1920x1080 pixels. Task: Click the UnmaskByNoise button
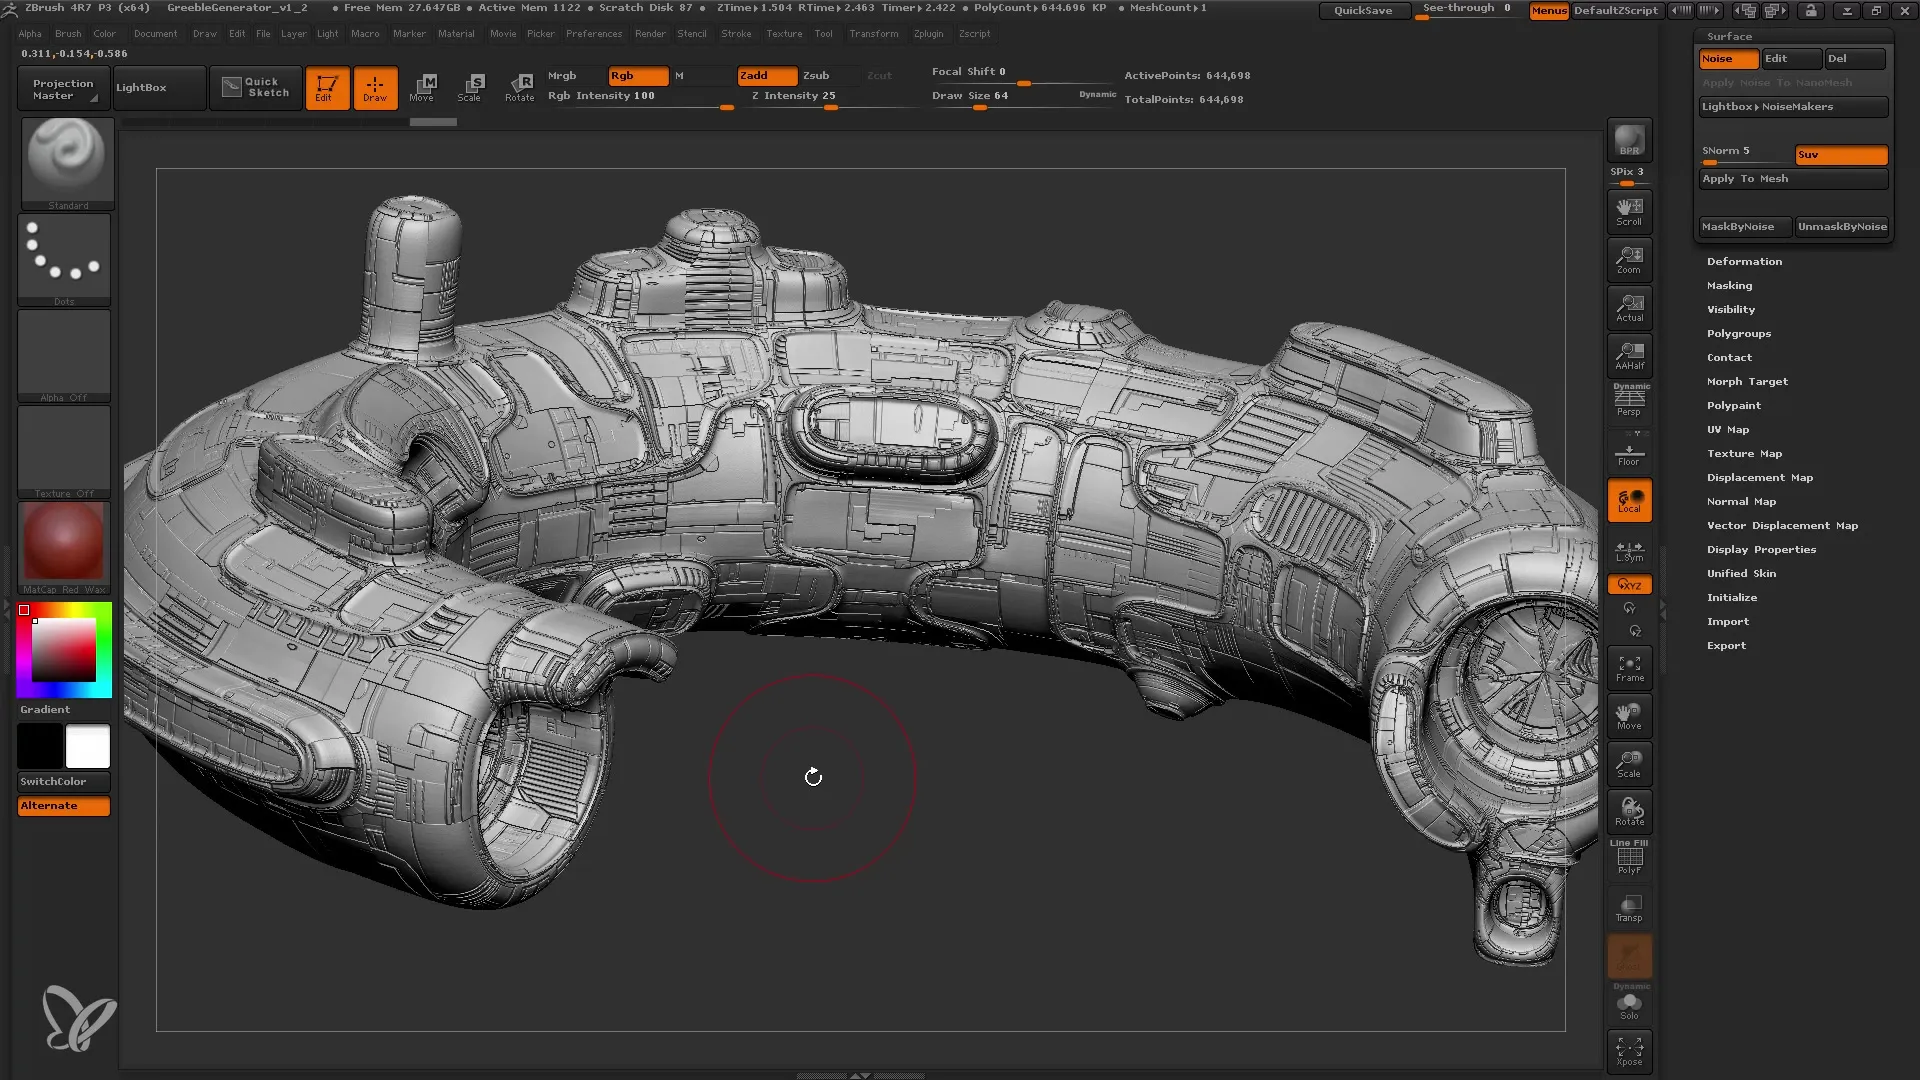(1842, 227)
